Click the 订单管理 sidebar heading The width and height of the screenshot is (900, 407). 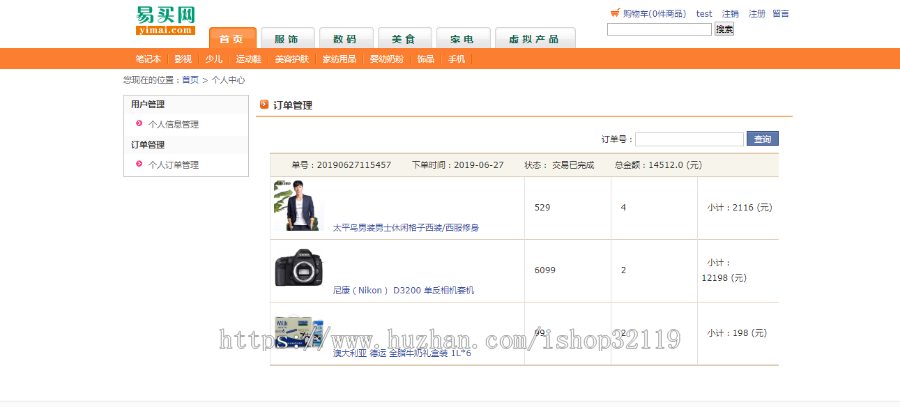tap(148, 145)
